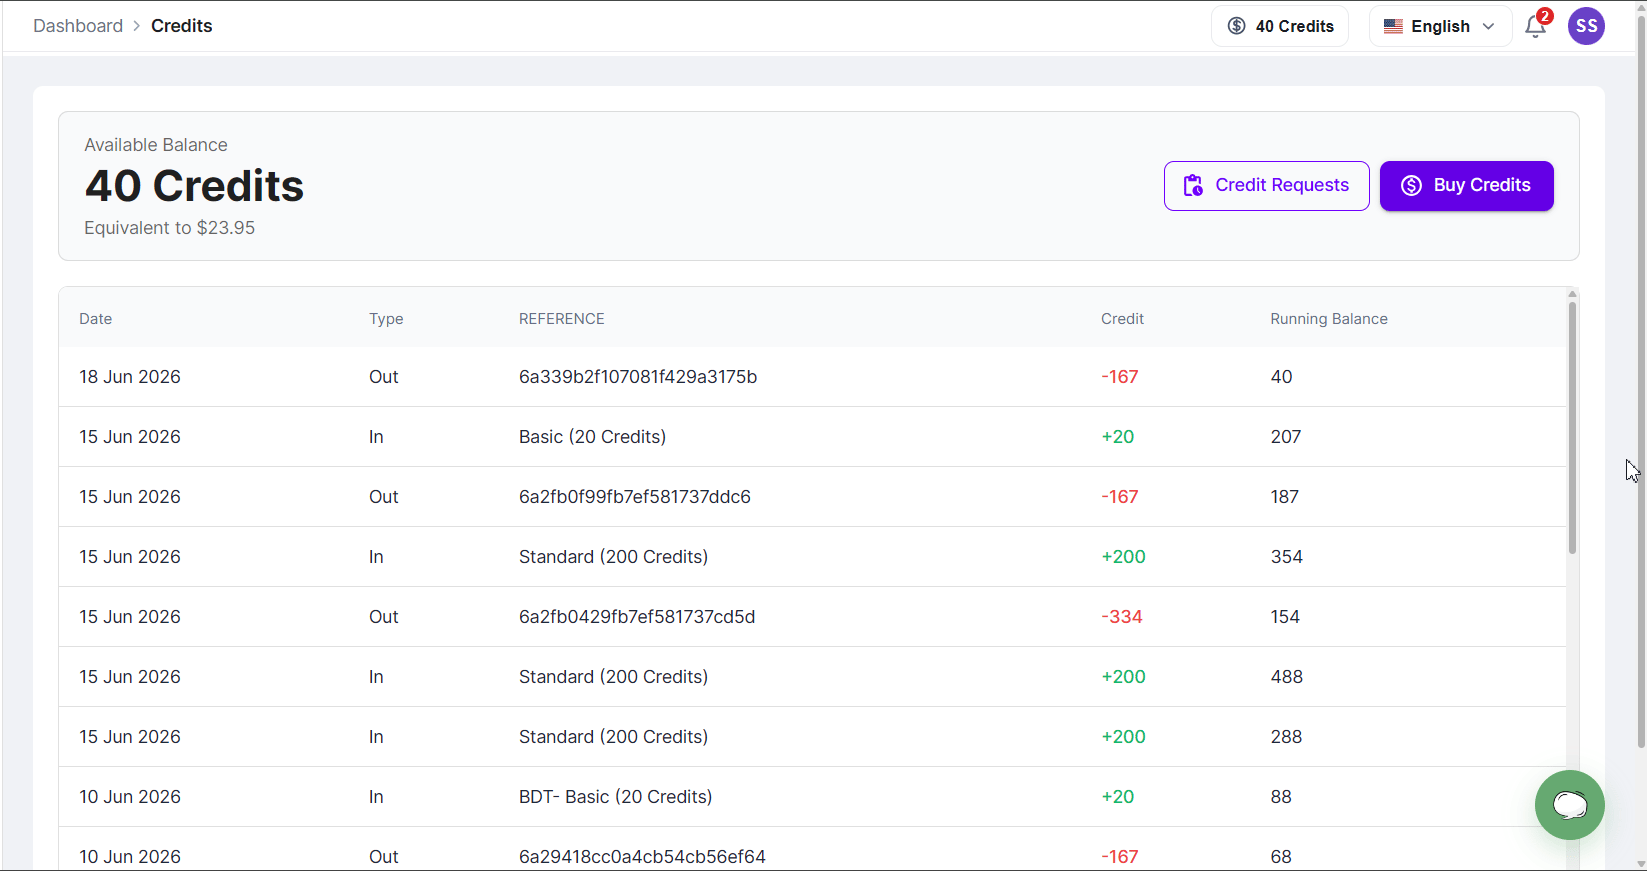Click the large 40 Credits balance heading
Screen dimensions: 1647x871
194,186
